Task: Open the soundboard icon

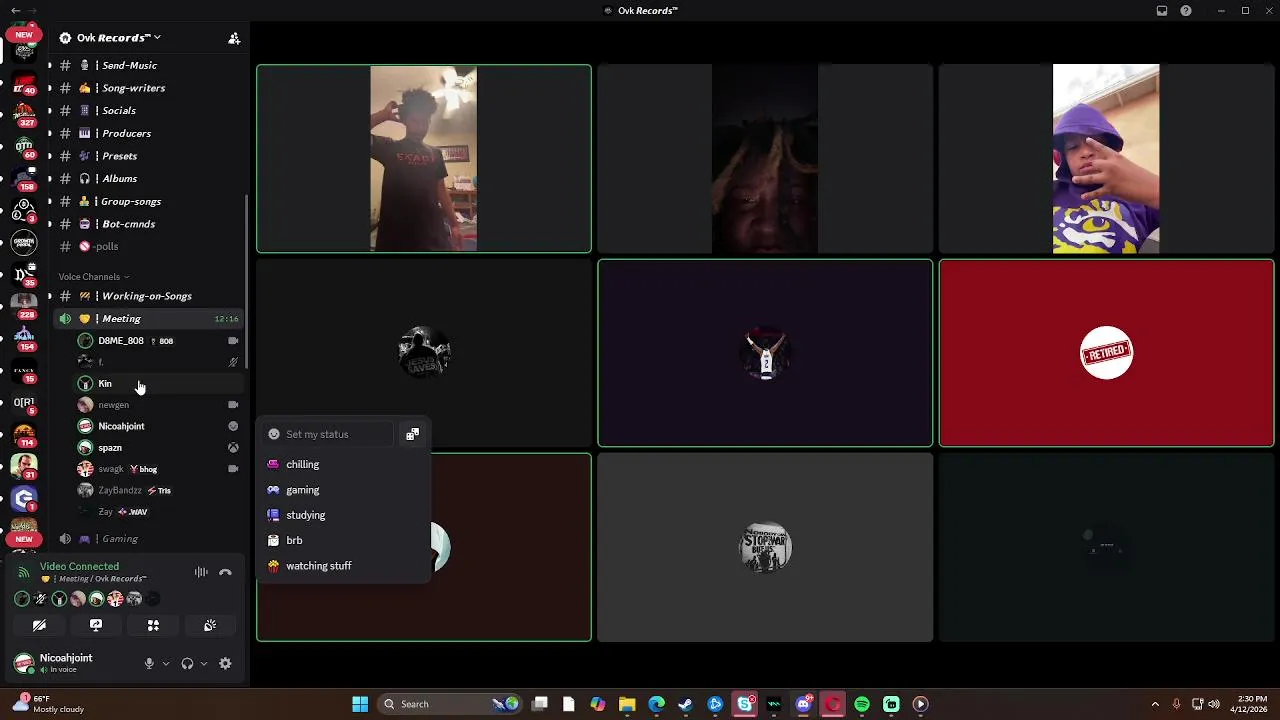Action: point(210,625)
